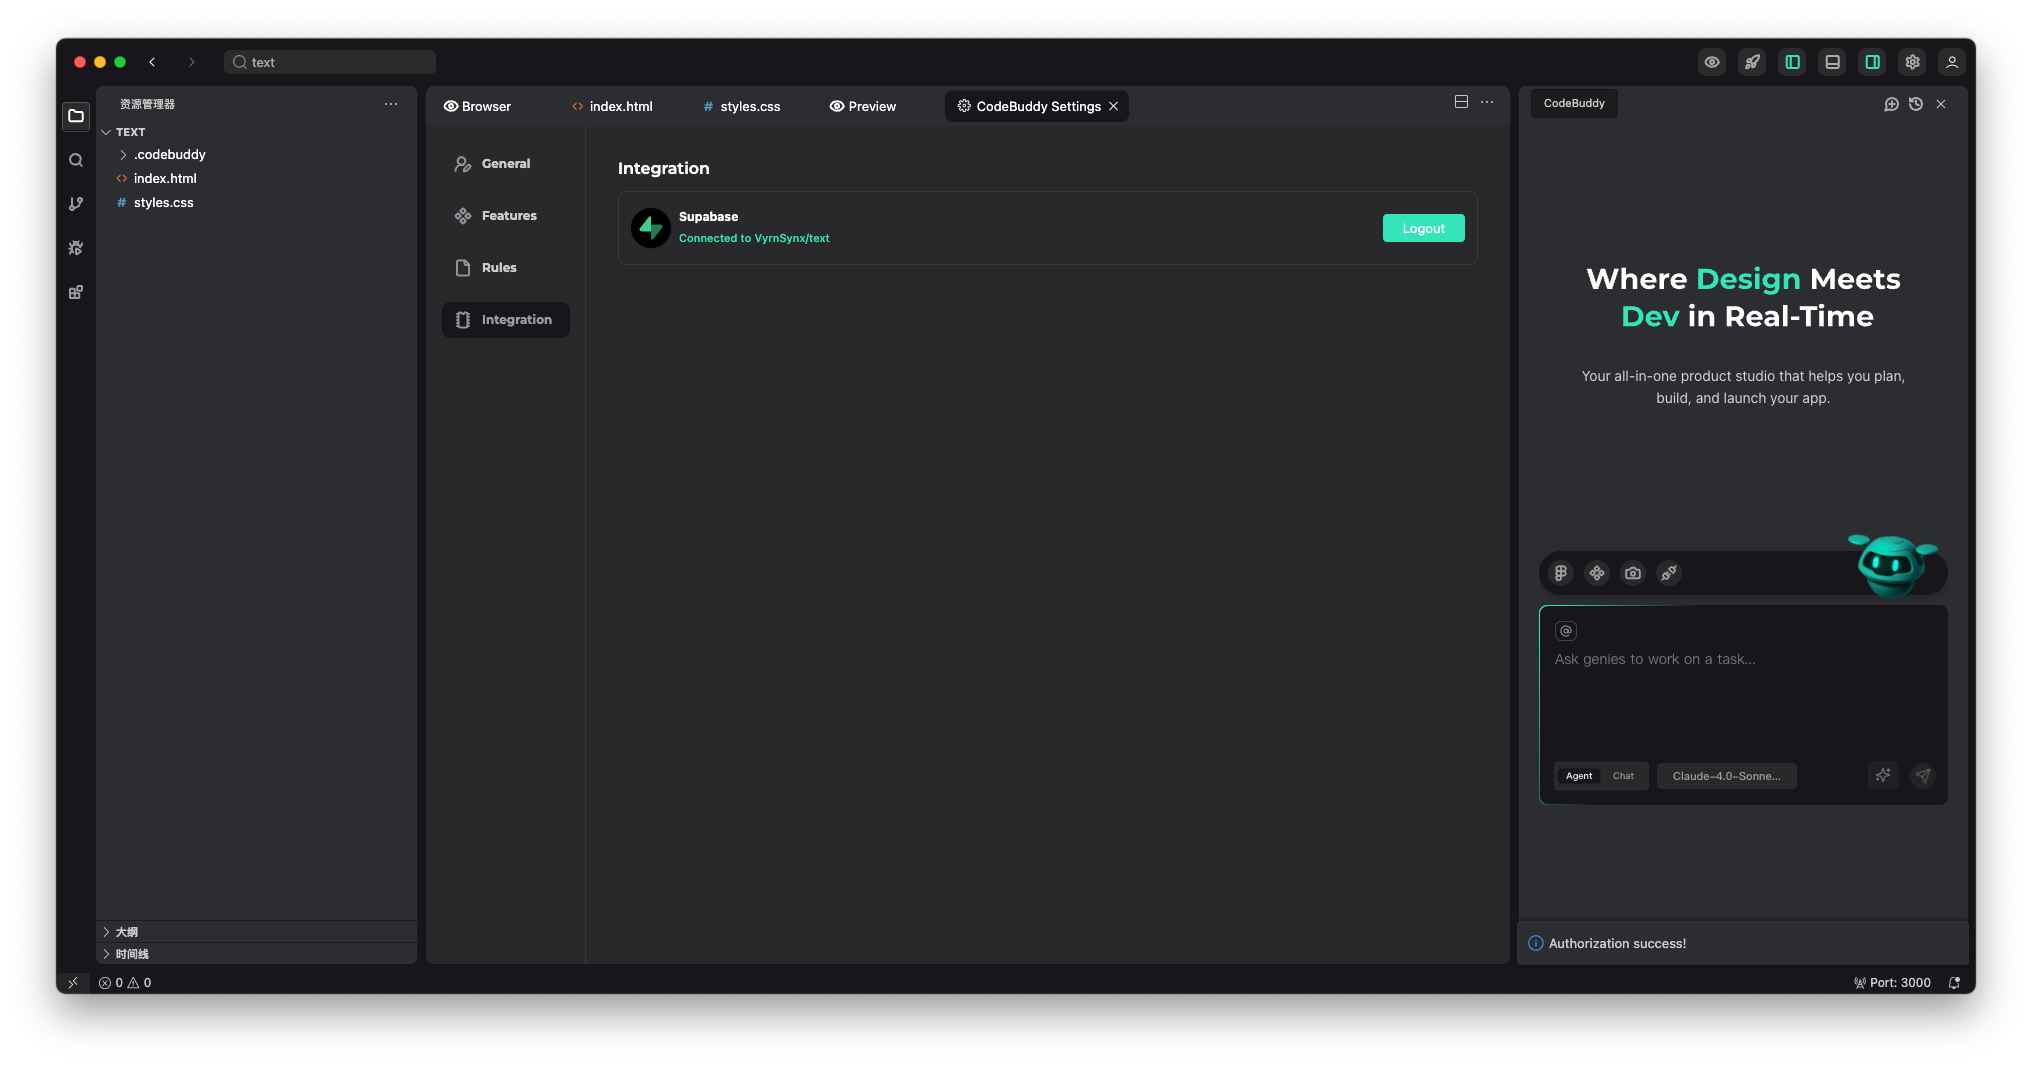The width and height of the screenshot is (2032, 1068).
Task: Select the CodeBuddy panel tab
Action: tap(1574, 103)
